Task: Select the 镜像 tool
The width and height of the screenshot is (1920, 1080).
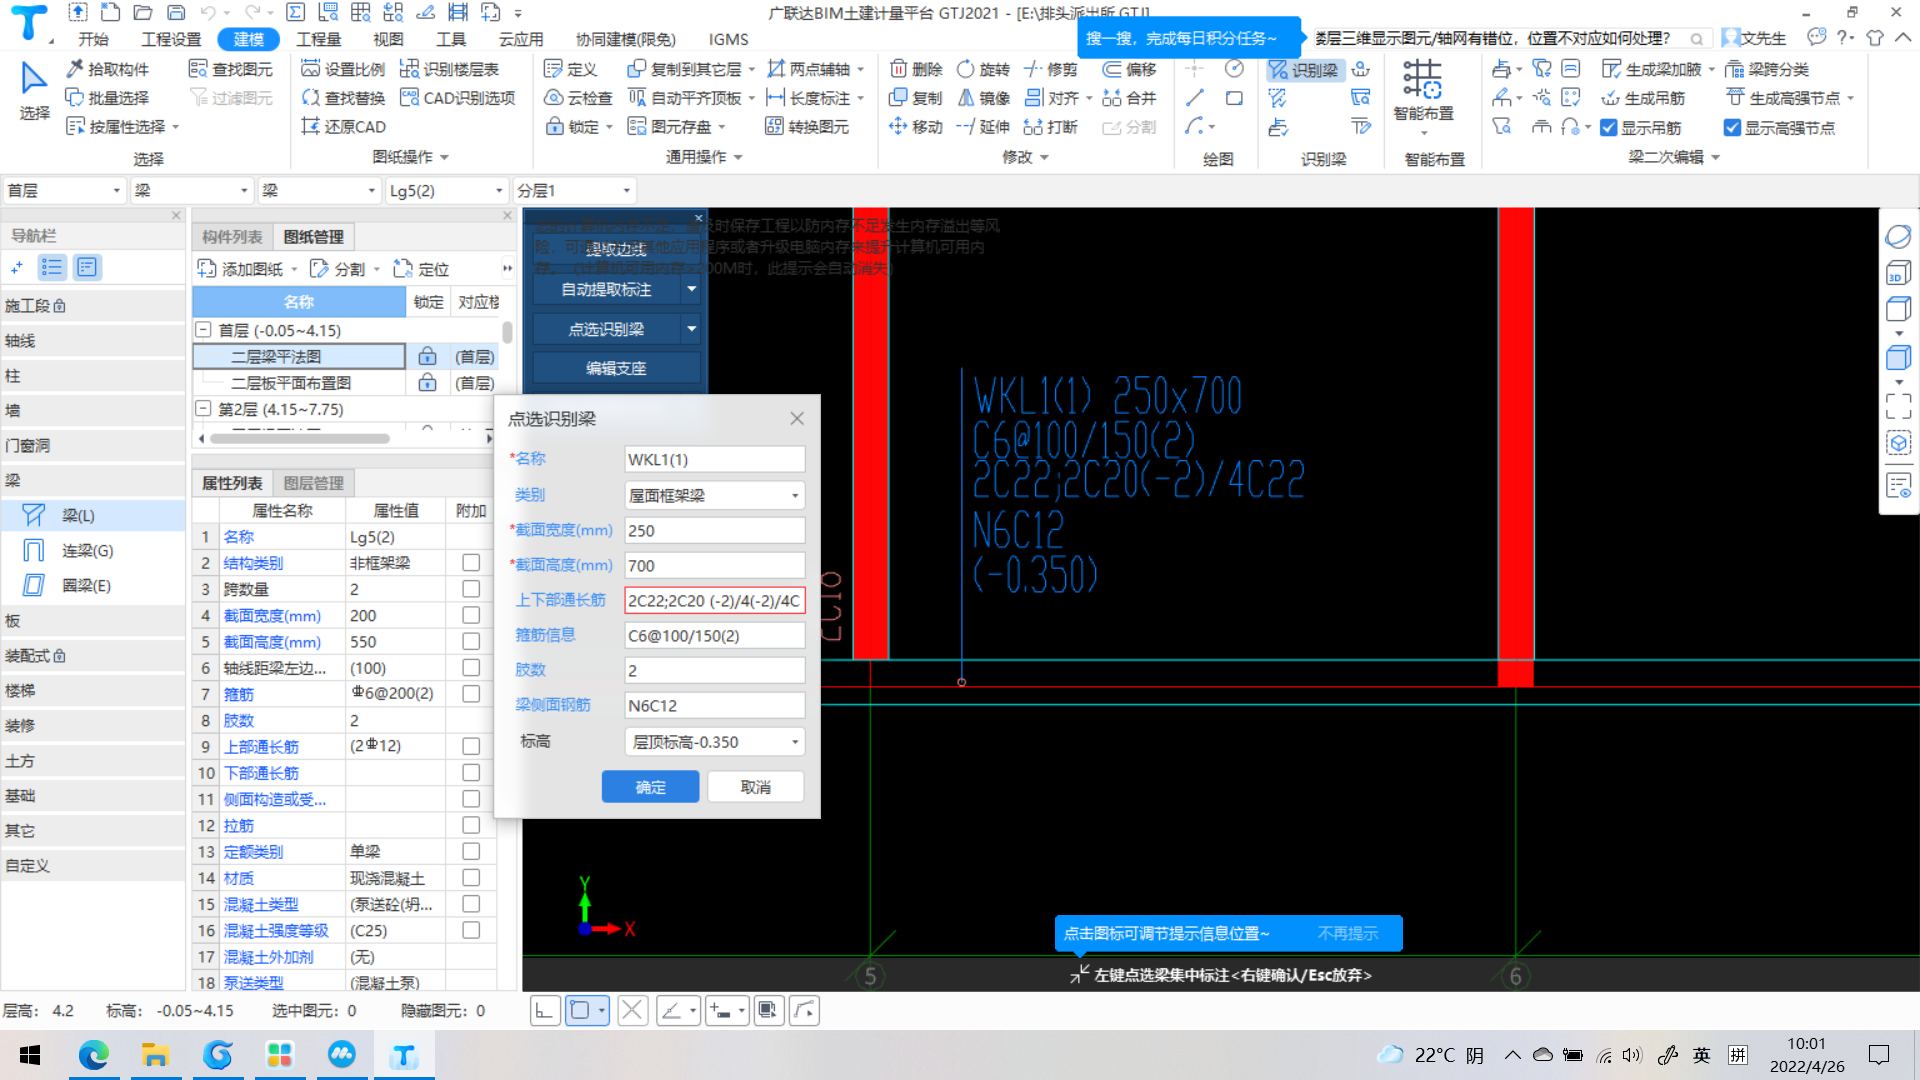Action: coord(983,98)
